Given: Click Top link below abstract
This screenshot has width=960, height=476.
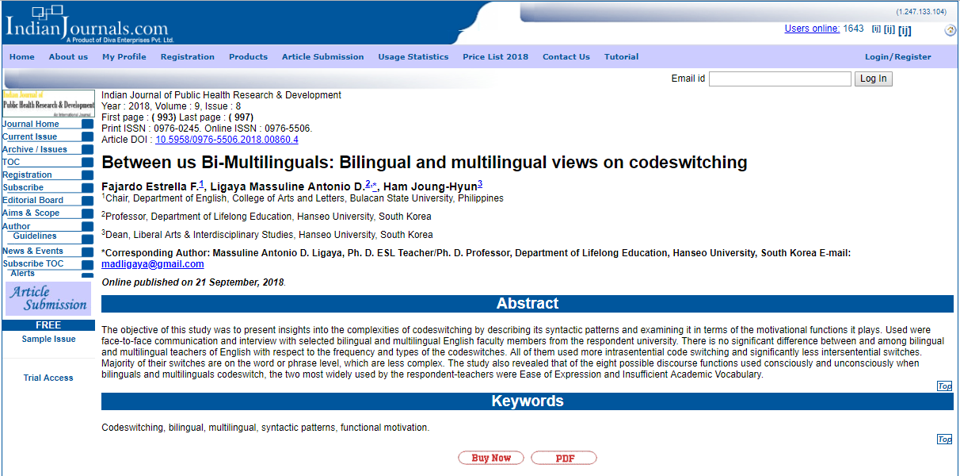Looking at the screenshot, I should pyautogui.click(x=945, y=386).
